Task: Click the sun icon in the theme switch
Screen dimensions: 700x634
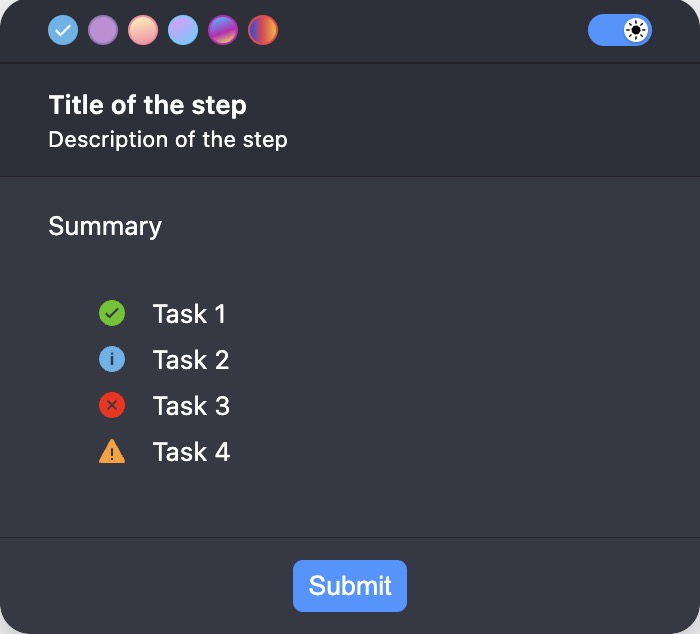Action: click(636, 30)
